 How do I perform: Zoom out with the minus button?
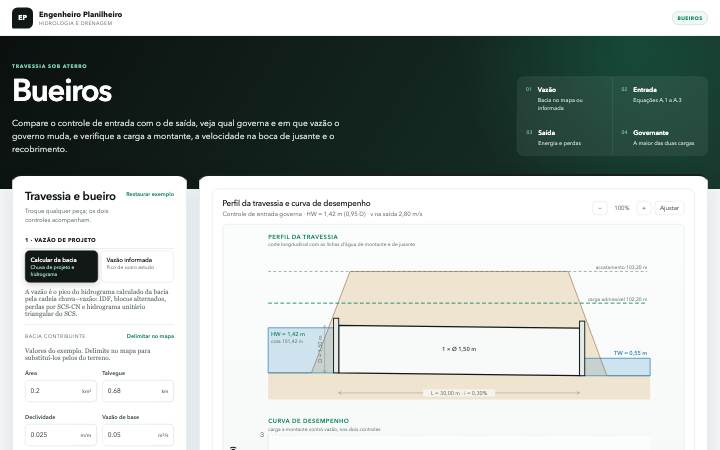[x=600, y=208]
